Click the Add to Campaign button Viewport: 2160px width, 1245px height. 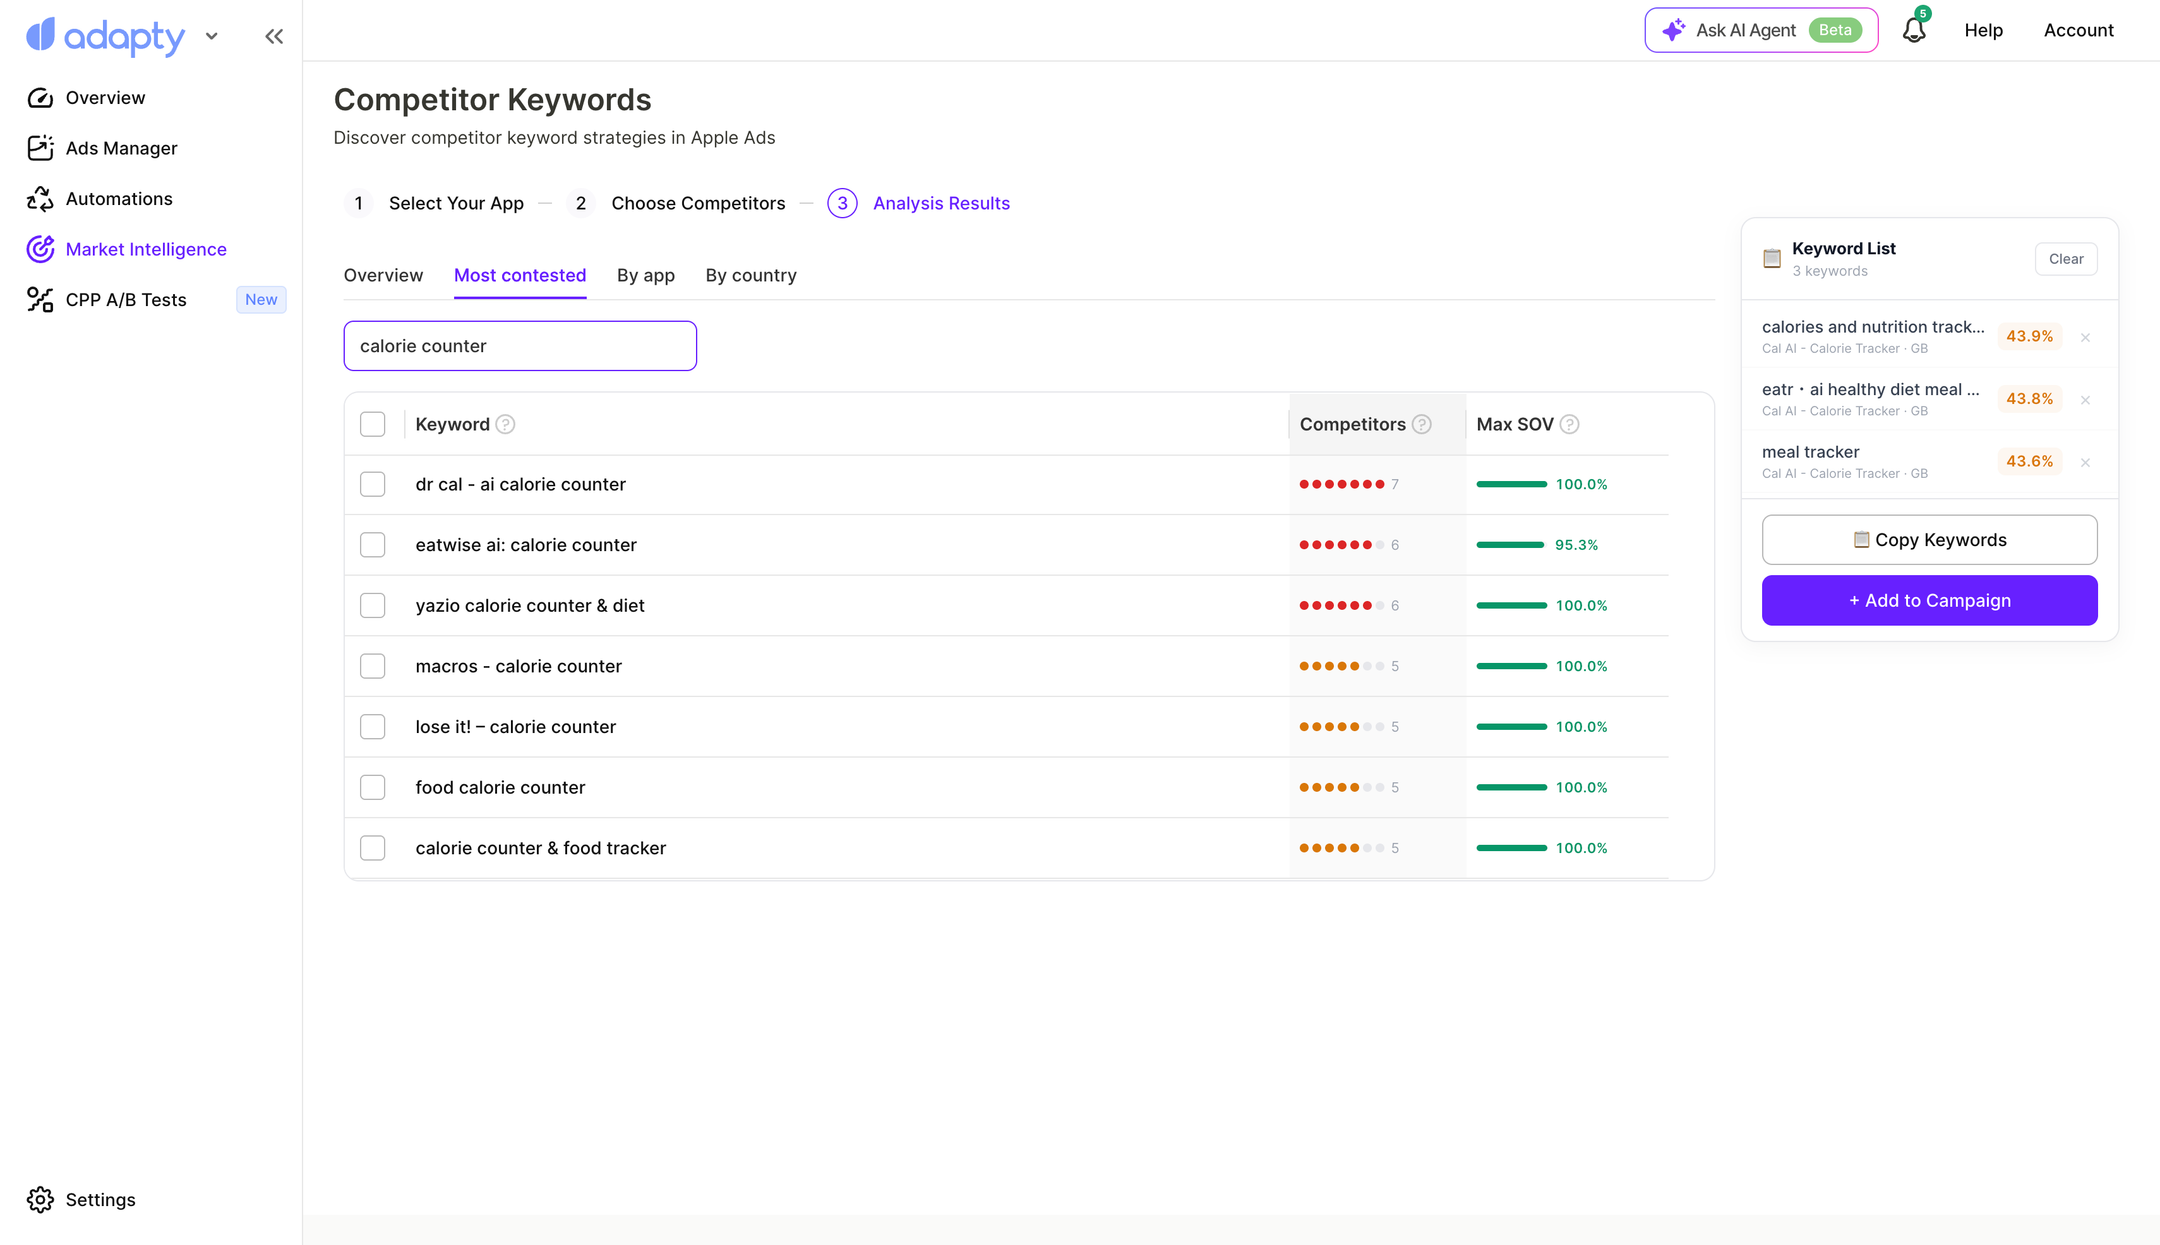click(x=1929, y=601)
